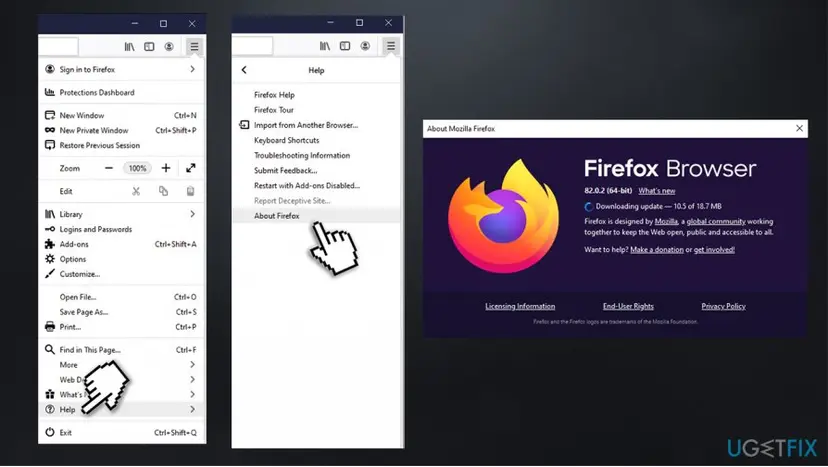The width and height of the screenshot is (828, 467).
Task: Click URL bar field in left window
Action: [58, 46]
